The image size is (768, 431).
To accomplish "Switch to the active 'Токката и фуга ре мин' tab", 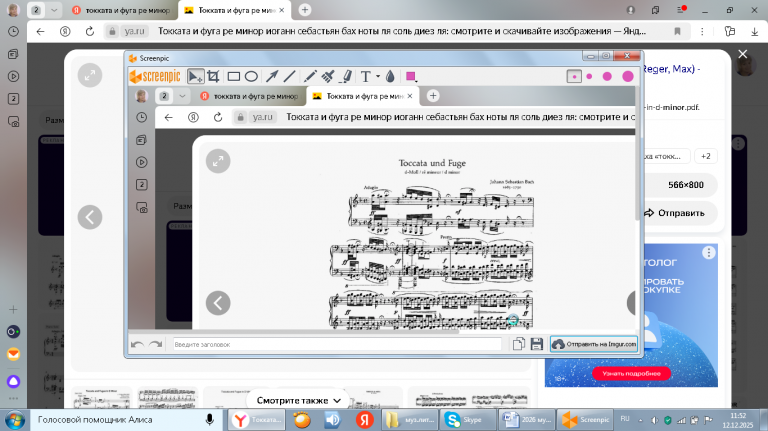I will (x=230, y=10).
